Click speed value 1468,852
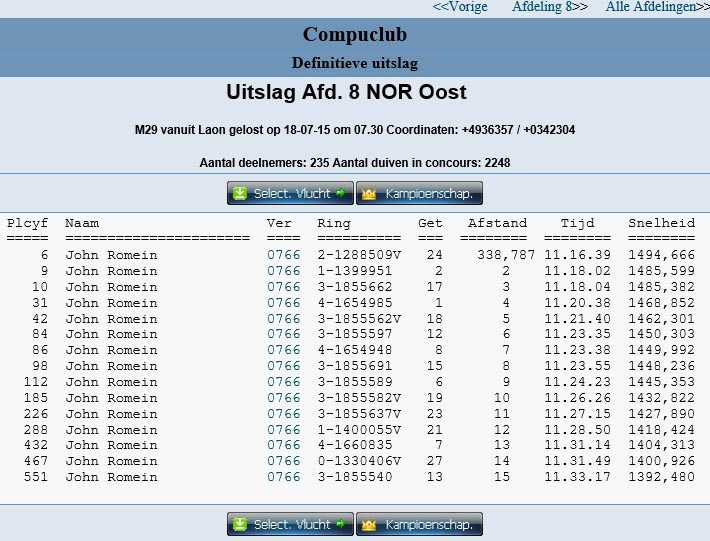 pos(662,302)
